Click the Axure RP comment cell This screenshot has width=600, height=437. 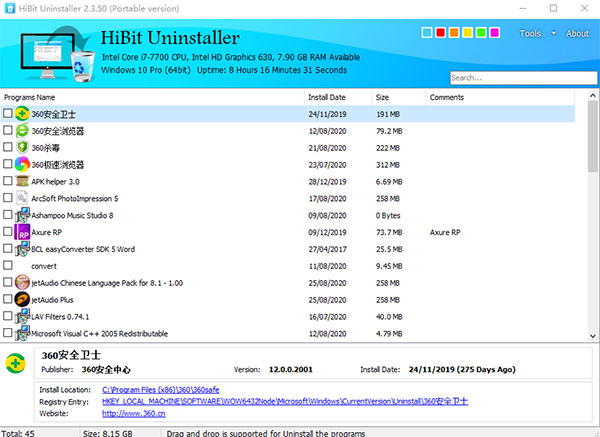[445, 232]
